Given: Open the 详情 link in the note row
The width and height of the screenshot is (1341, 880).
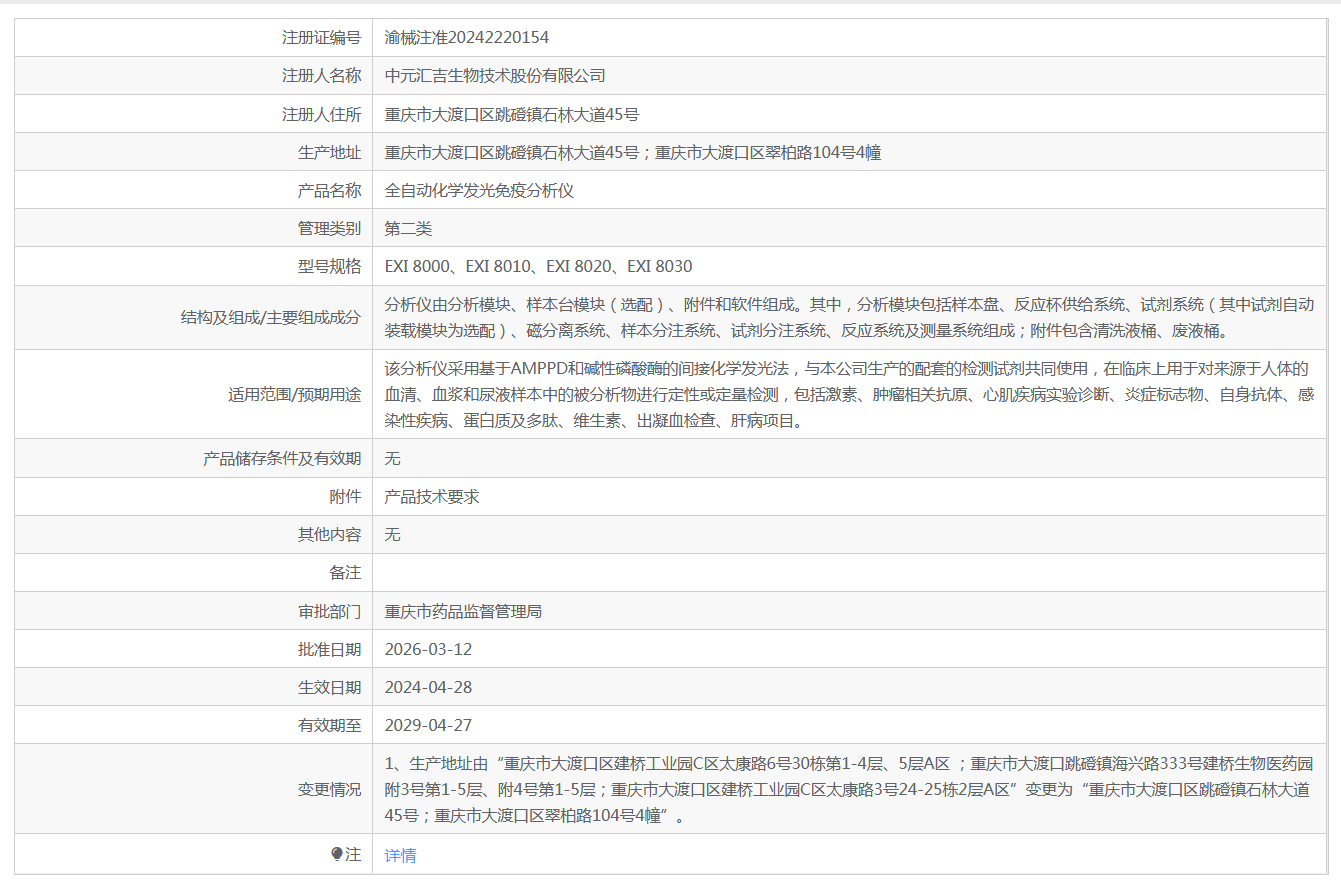Looking at the screenshot, I should pos(400,855).
